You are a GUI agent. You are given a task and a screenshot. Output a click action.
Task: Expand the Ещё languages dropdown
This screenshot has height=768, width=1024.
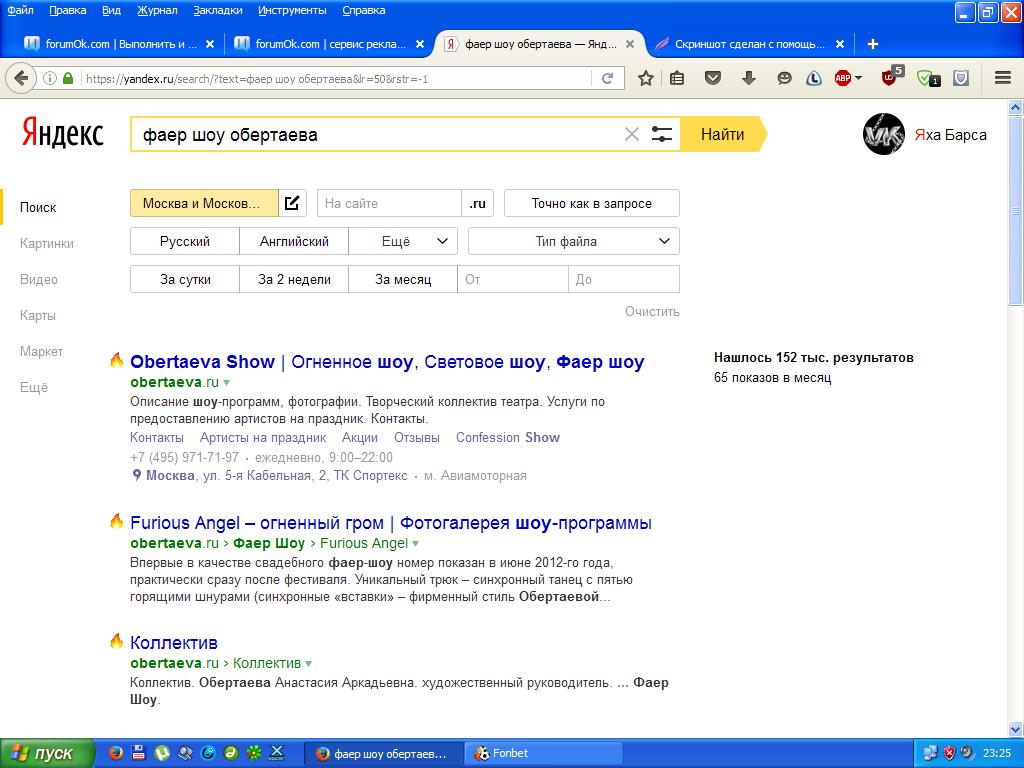(403, 241)
